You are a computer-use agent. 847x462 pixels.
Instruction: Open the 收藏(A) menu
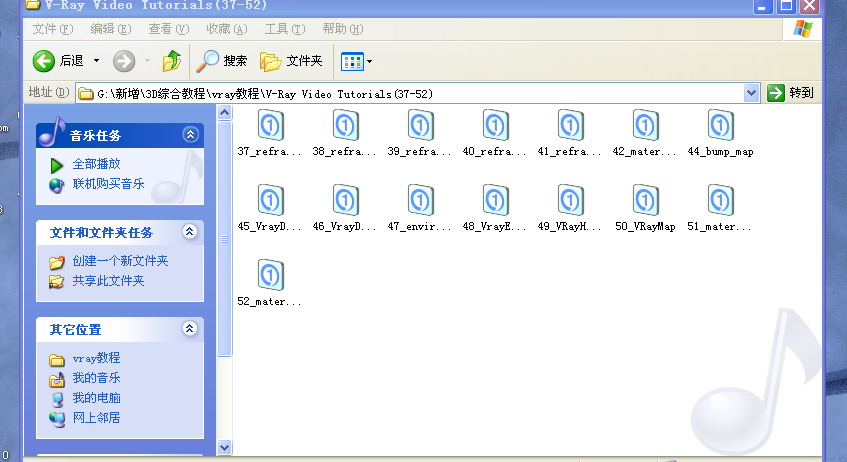click(226, 29)
